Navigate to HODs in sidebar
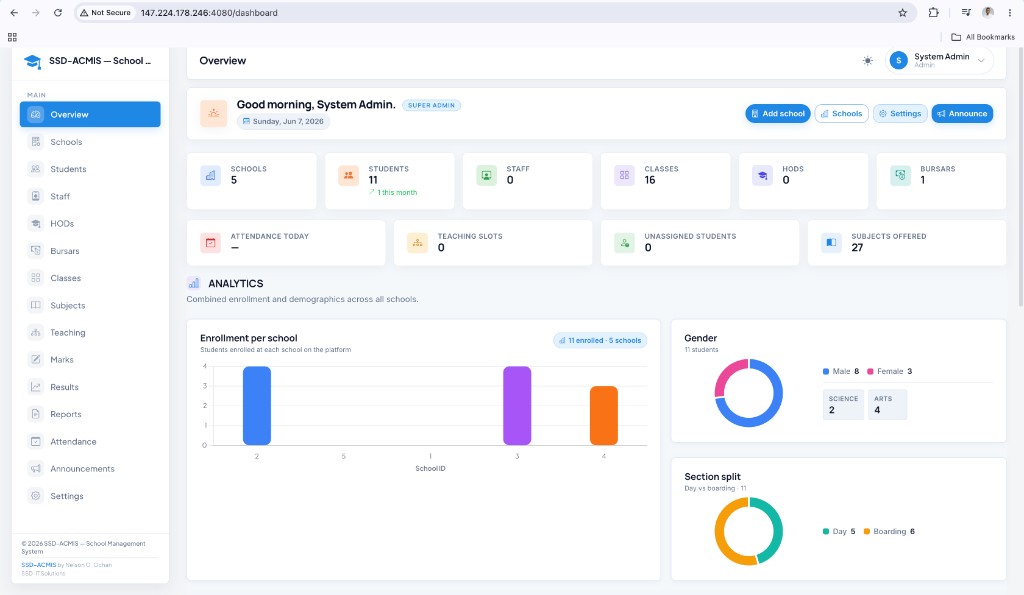Image resolution: width=1024 pixels, height=595 pixels. [90, 223]
